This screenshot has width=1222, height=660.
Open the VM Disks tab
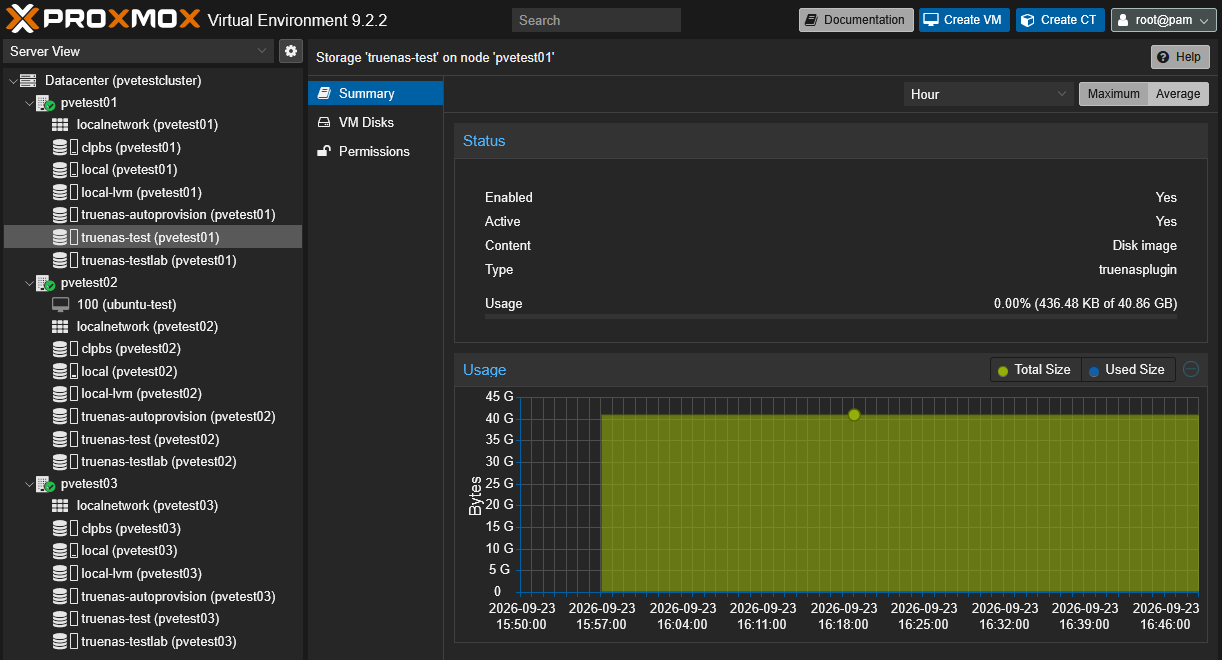pyautogui.click(x=375, y=122)
